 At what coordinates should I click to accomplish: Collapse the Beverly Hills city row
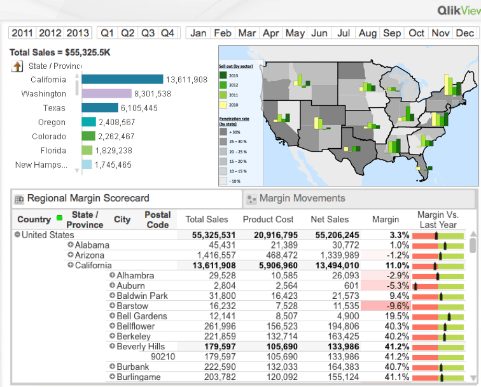pyautogui.click(x=112, y=346)
